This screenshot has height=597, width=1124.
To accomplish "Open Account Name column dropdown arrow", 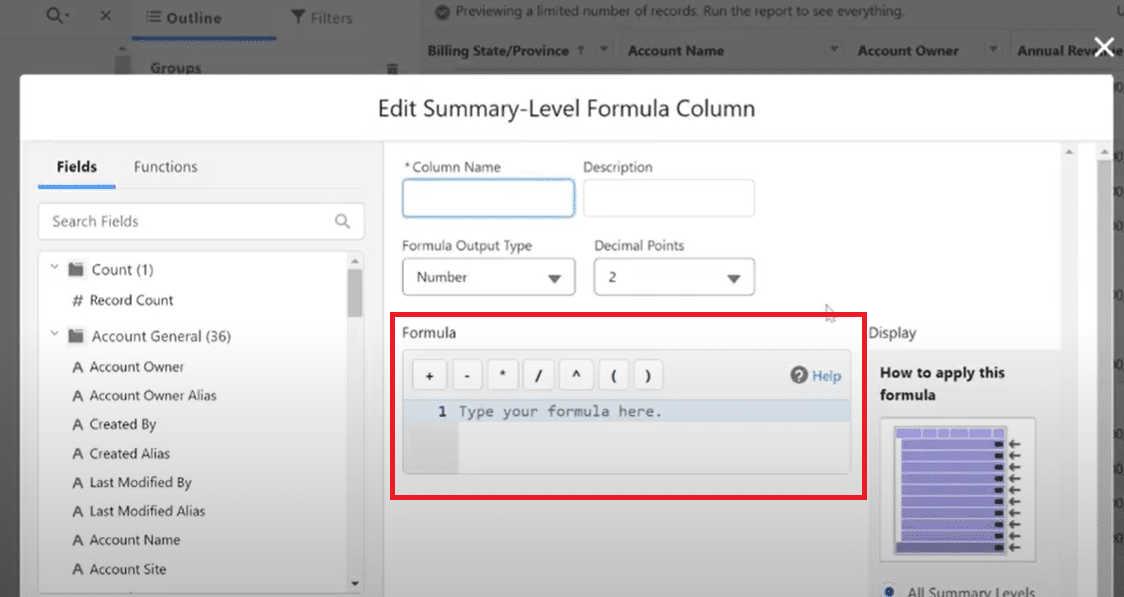I will pyautogui.click(x=834, y=49).
